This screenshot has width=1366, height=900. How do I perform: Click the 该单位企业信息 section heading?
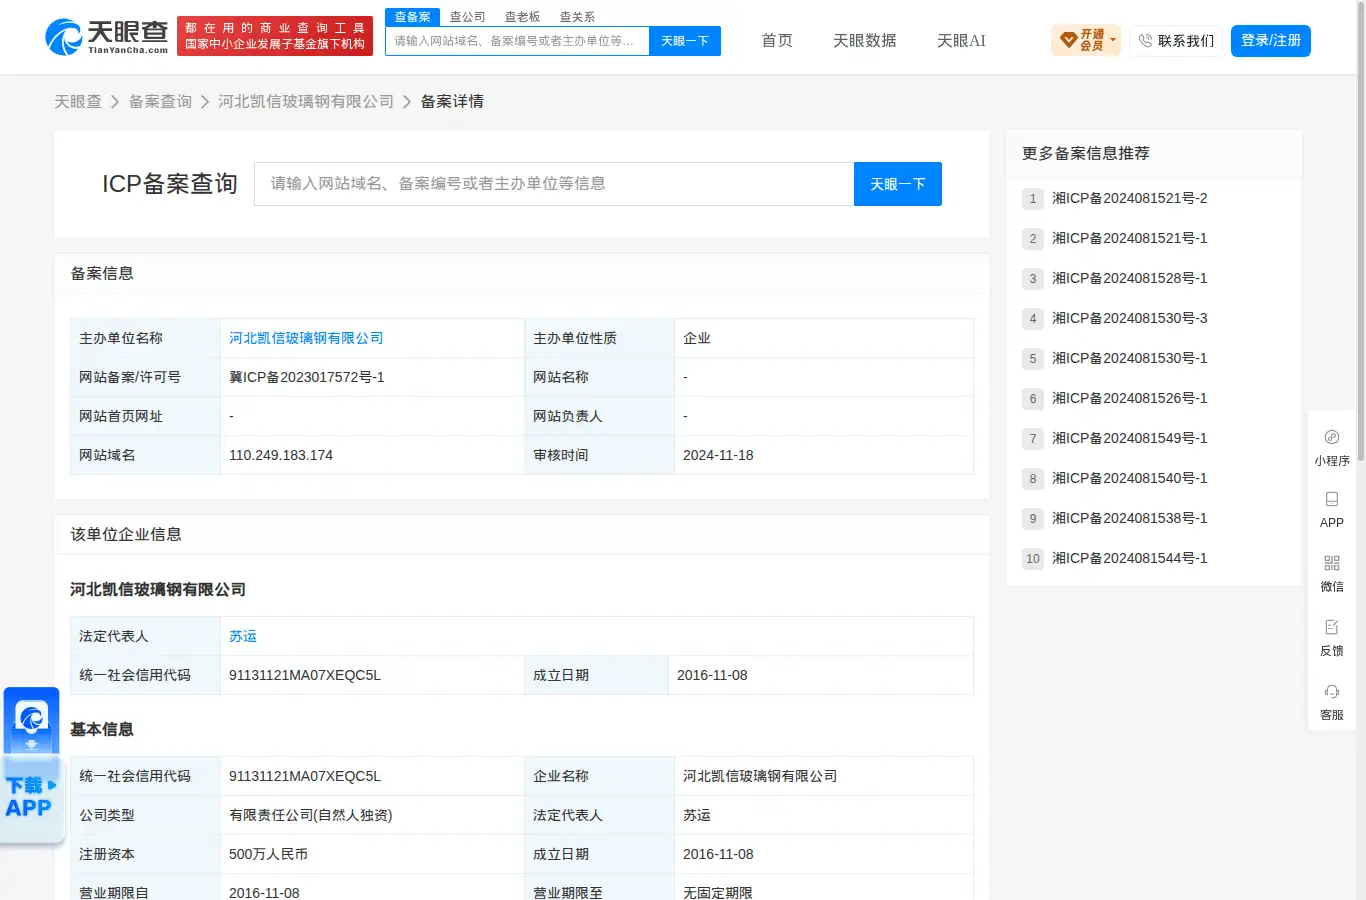coord(126,534)
